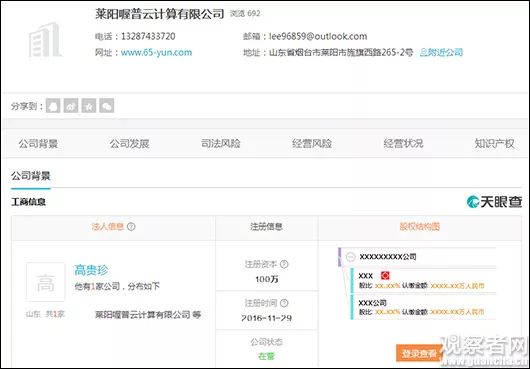Click the 总附近公司 link

click(441, 52)
